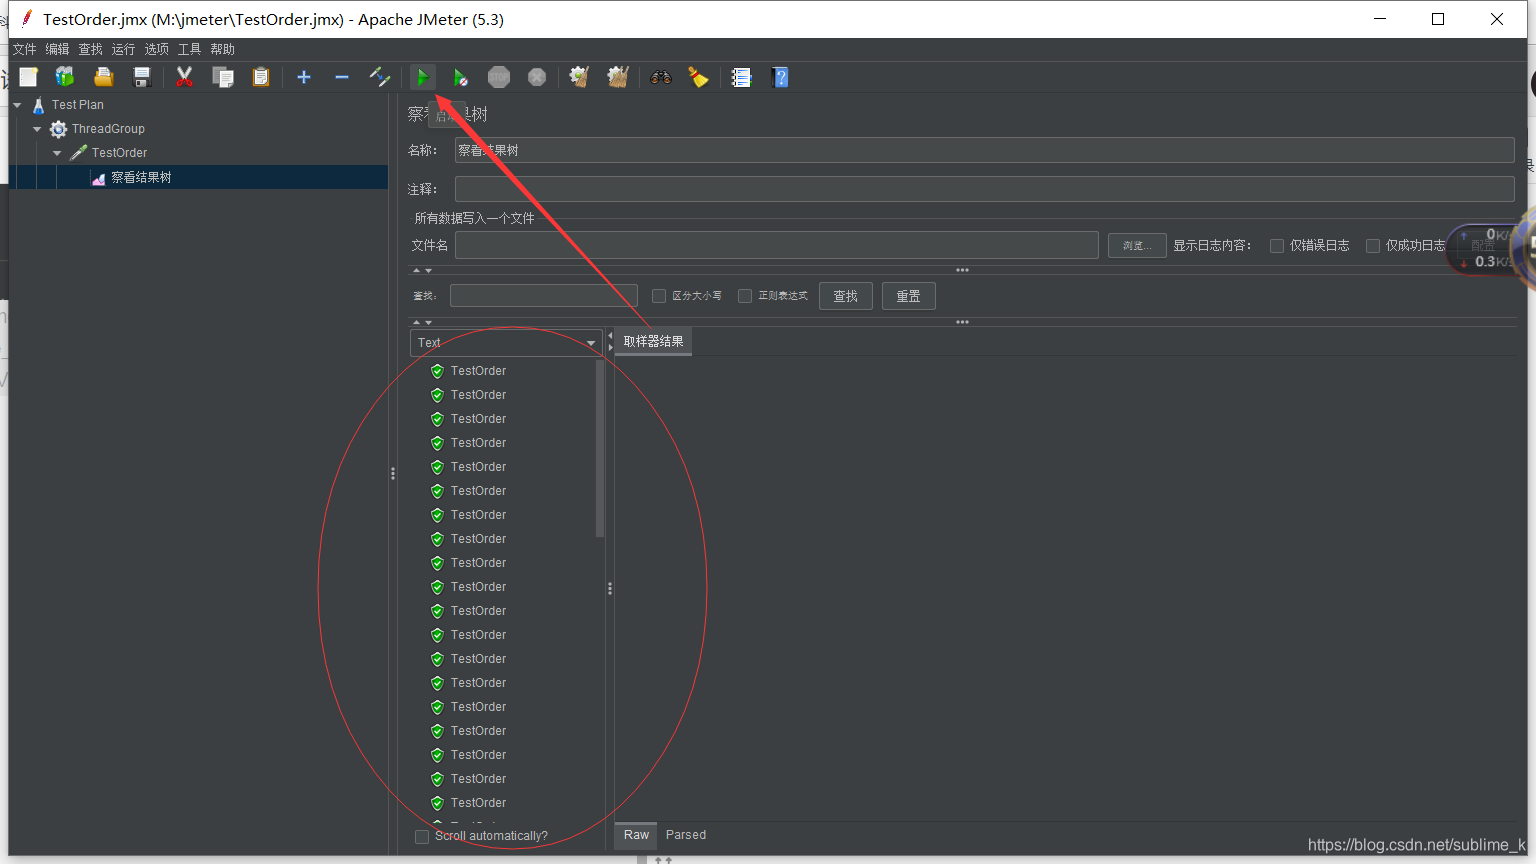Click the 浏览 browse button
This screenshot has height=864, width=1536.
1137,245
